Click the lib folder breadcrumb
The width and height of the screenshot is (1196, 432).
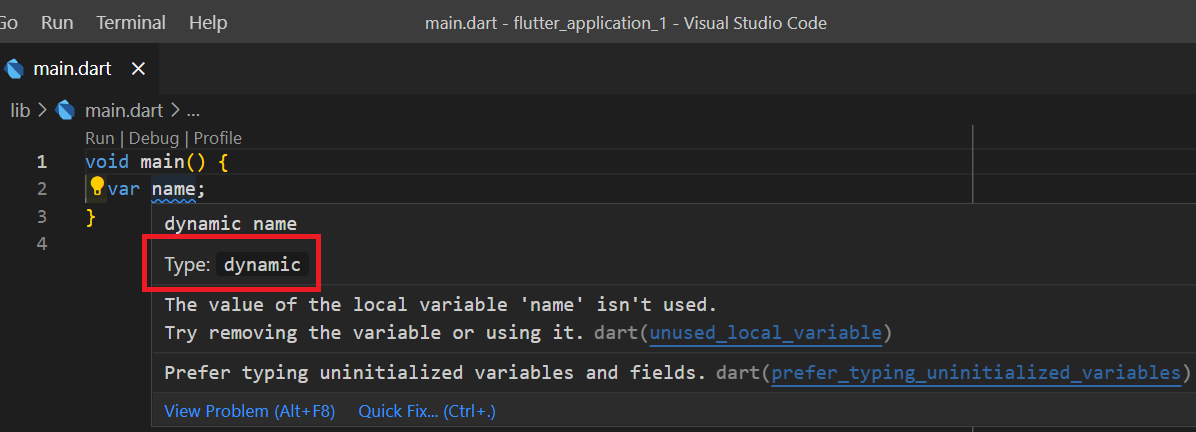click(x=21, y=111)
